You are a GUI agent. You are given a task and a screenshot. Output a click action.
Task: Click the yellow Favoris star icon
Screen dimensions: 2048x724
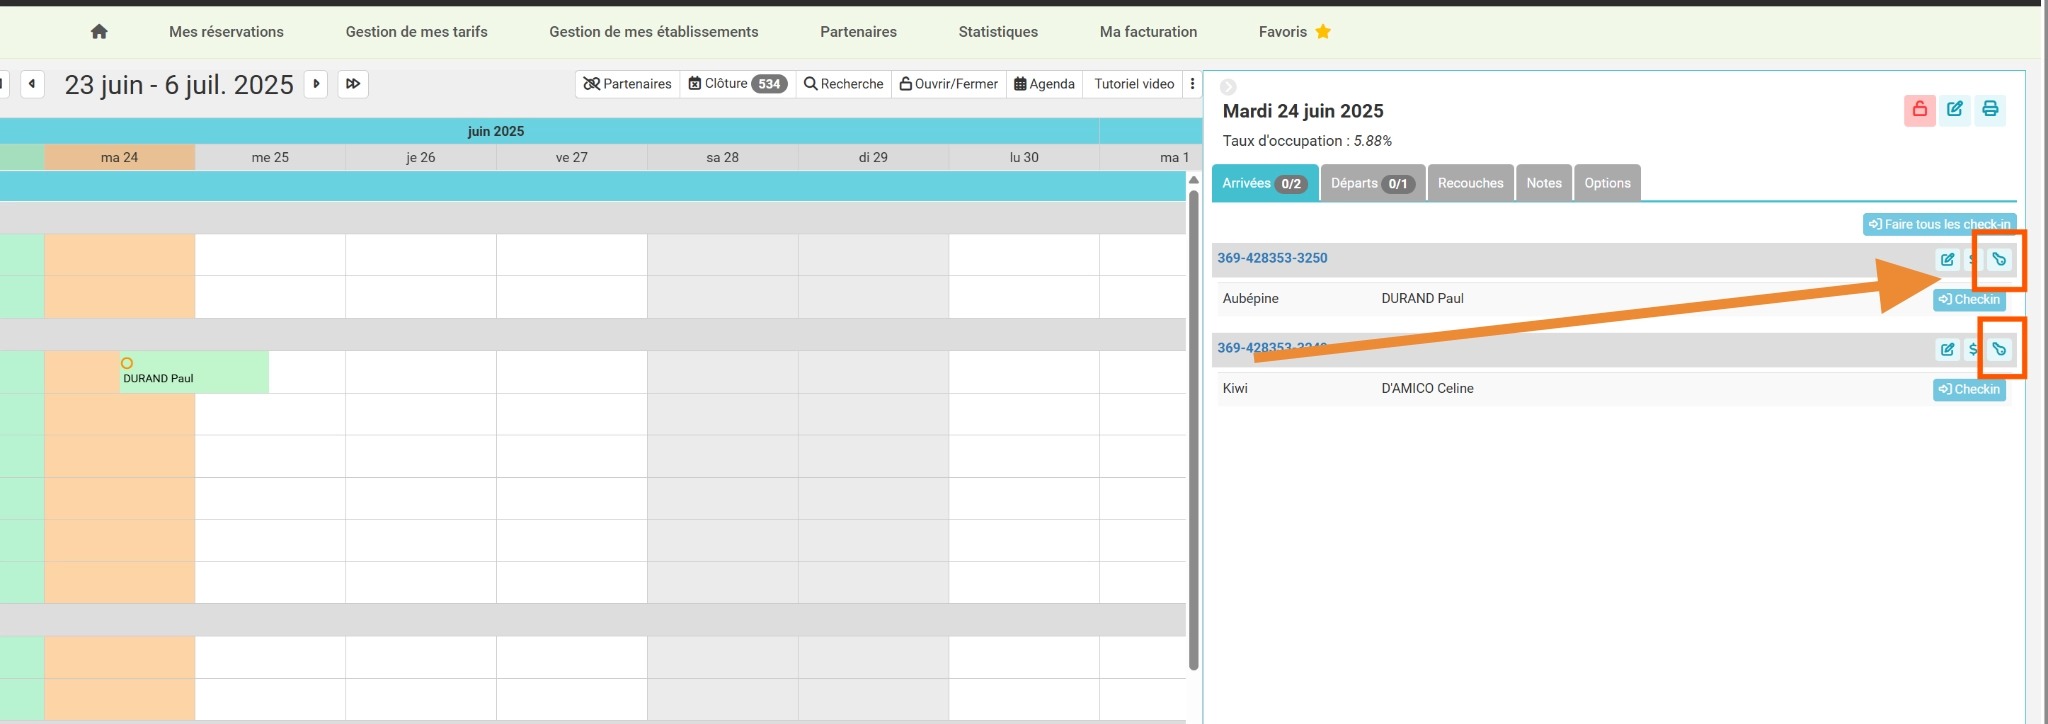(x=1323, y=32)
